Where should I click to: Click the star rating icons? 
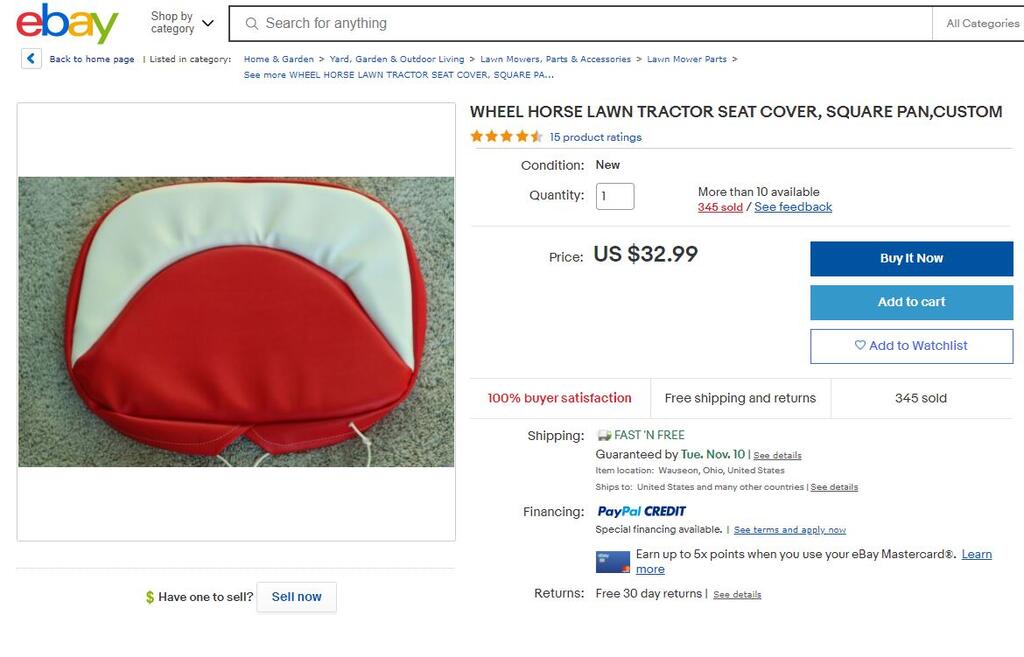coord(506,137)
